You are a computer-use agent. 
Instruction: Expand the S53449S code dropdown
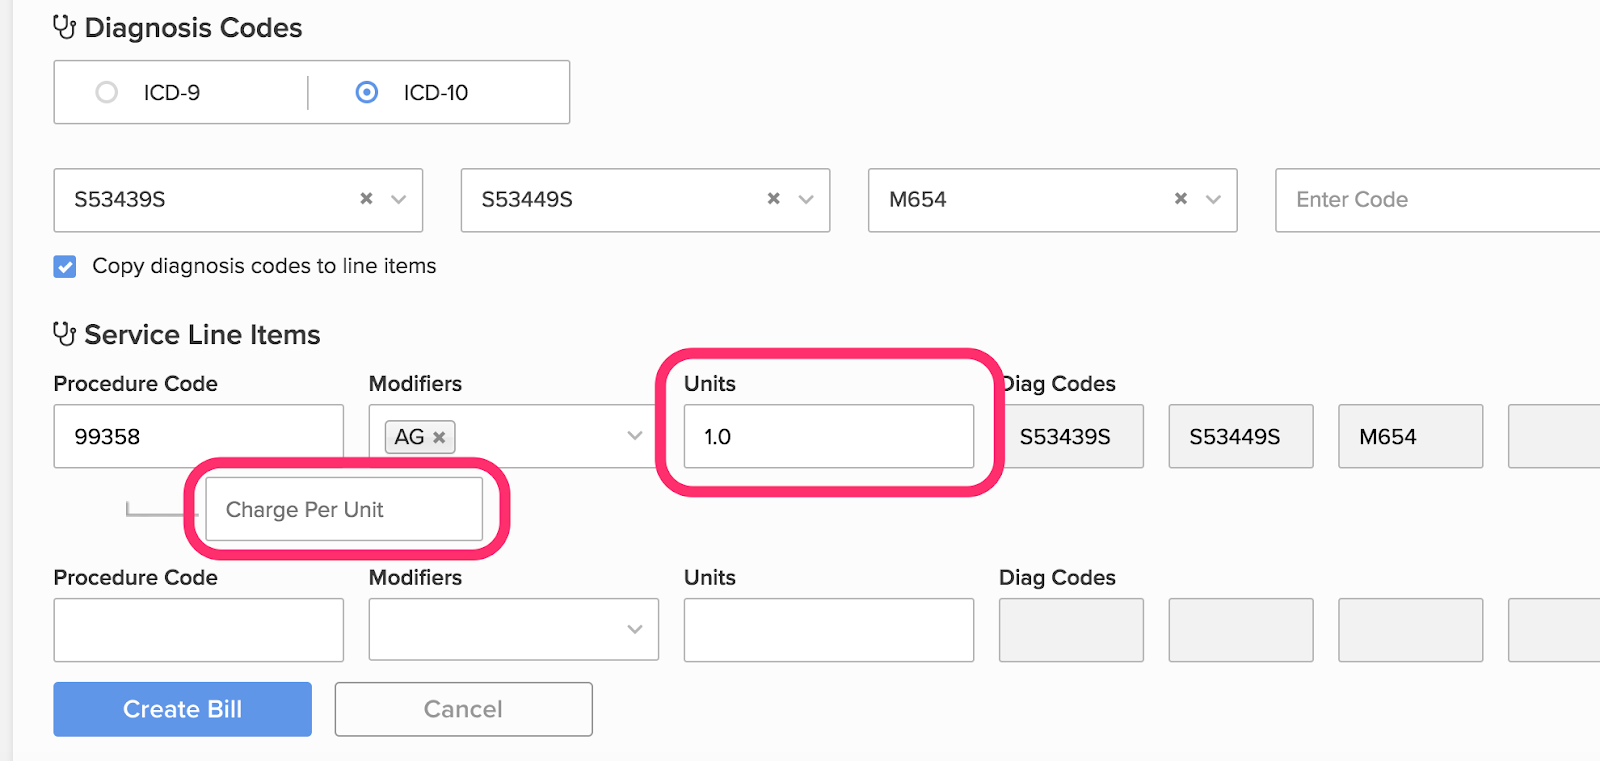click(x=806, y=199)
